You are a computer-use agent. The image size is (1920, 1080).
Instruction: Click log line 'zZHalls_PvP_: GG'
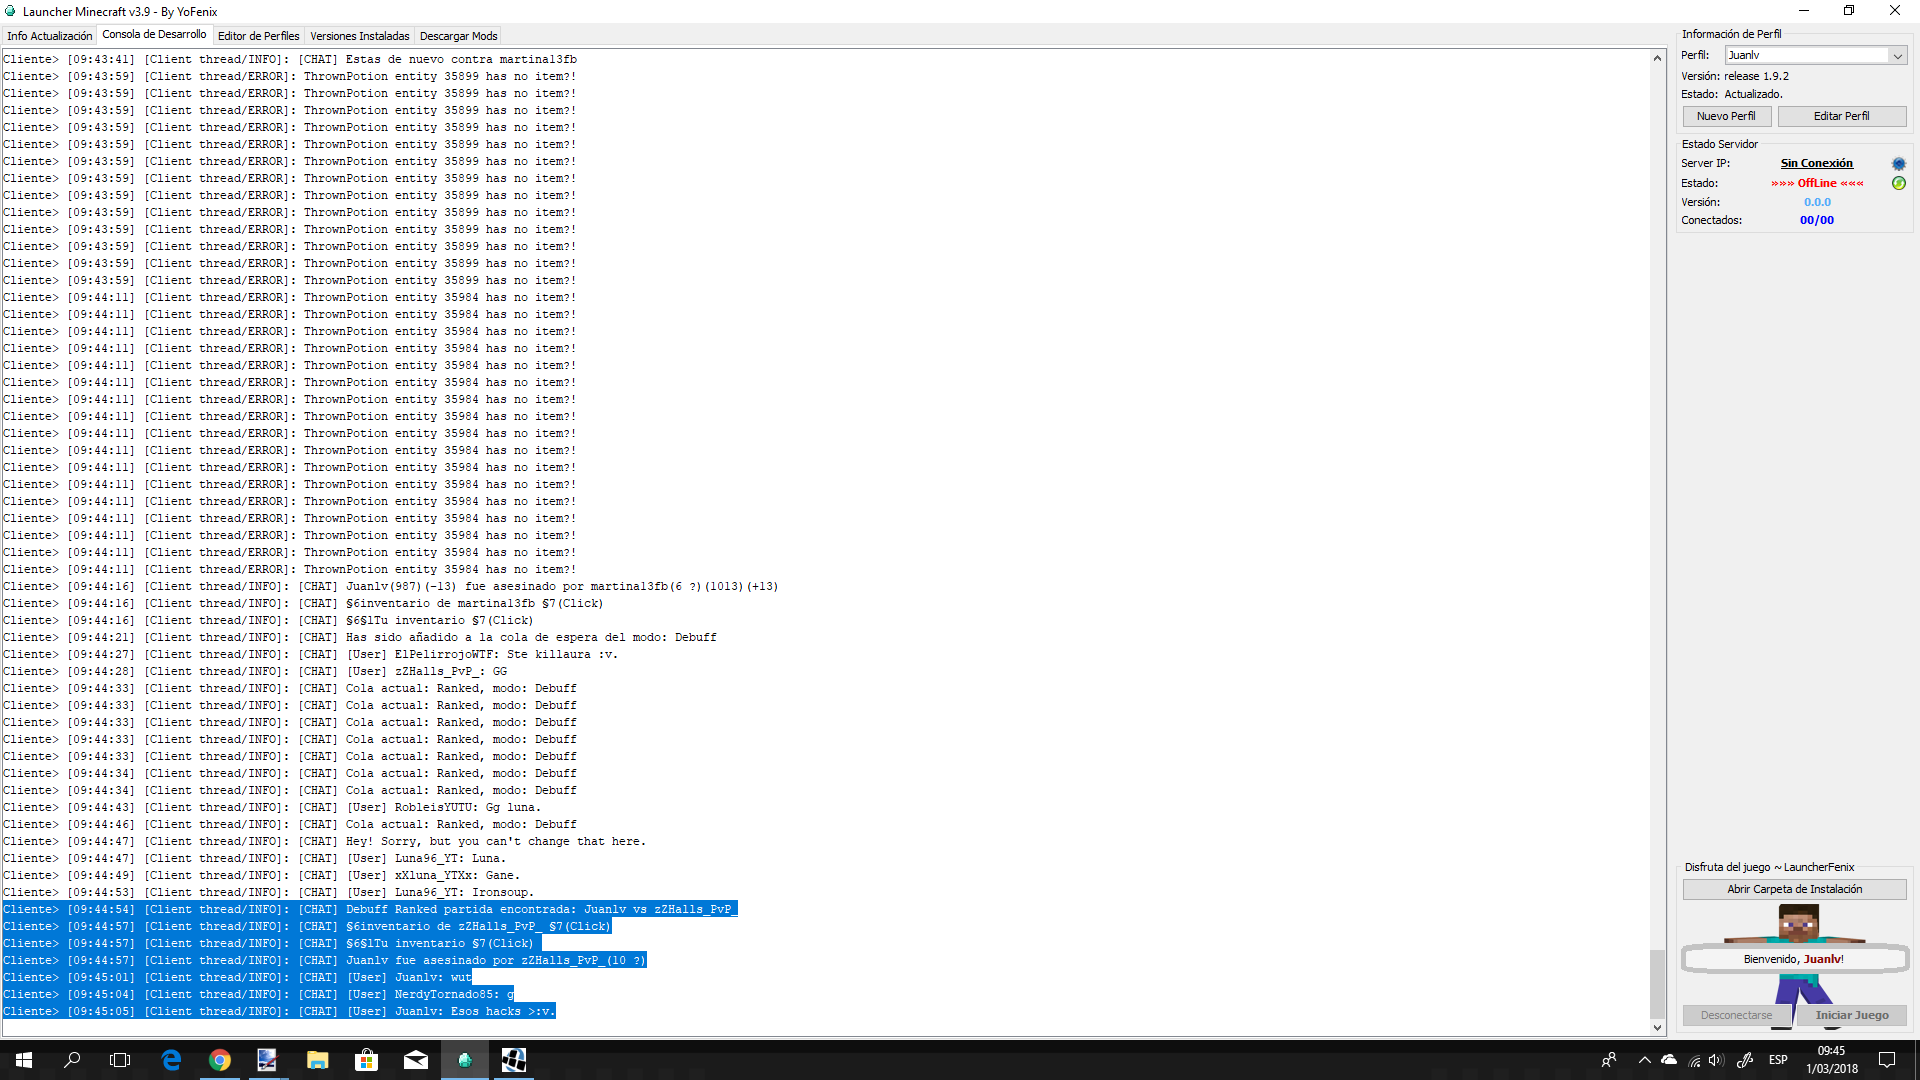pos(255,672)
